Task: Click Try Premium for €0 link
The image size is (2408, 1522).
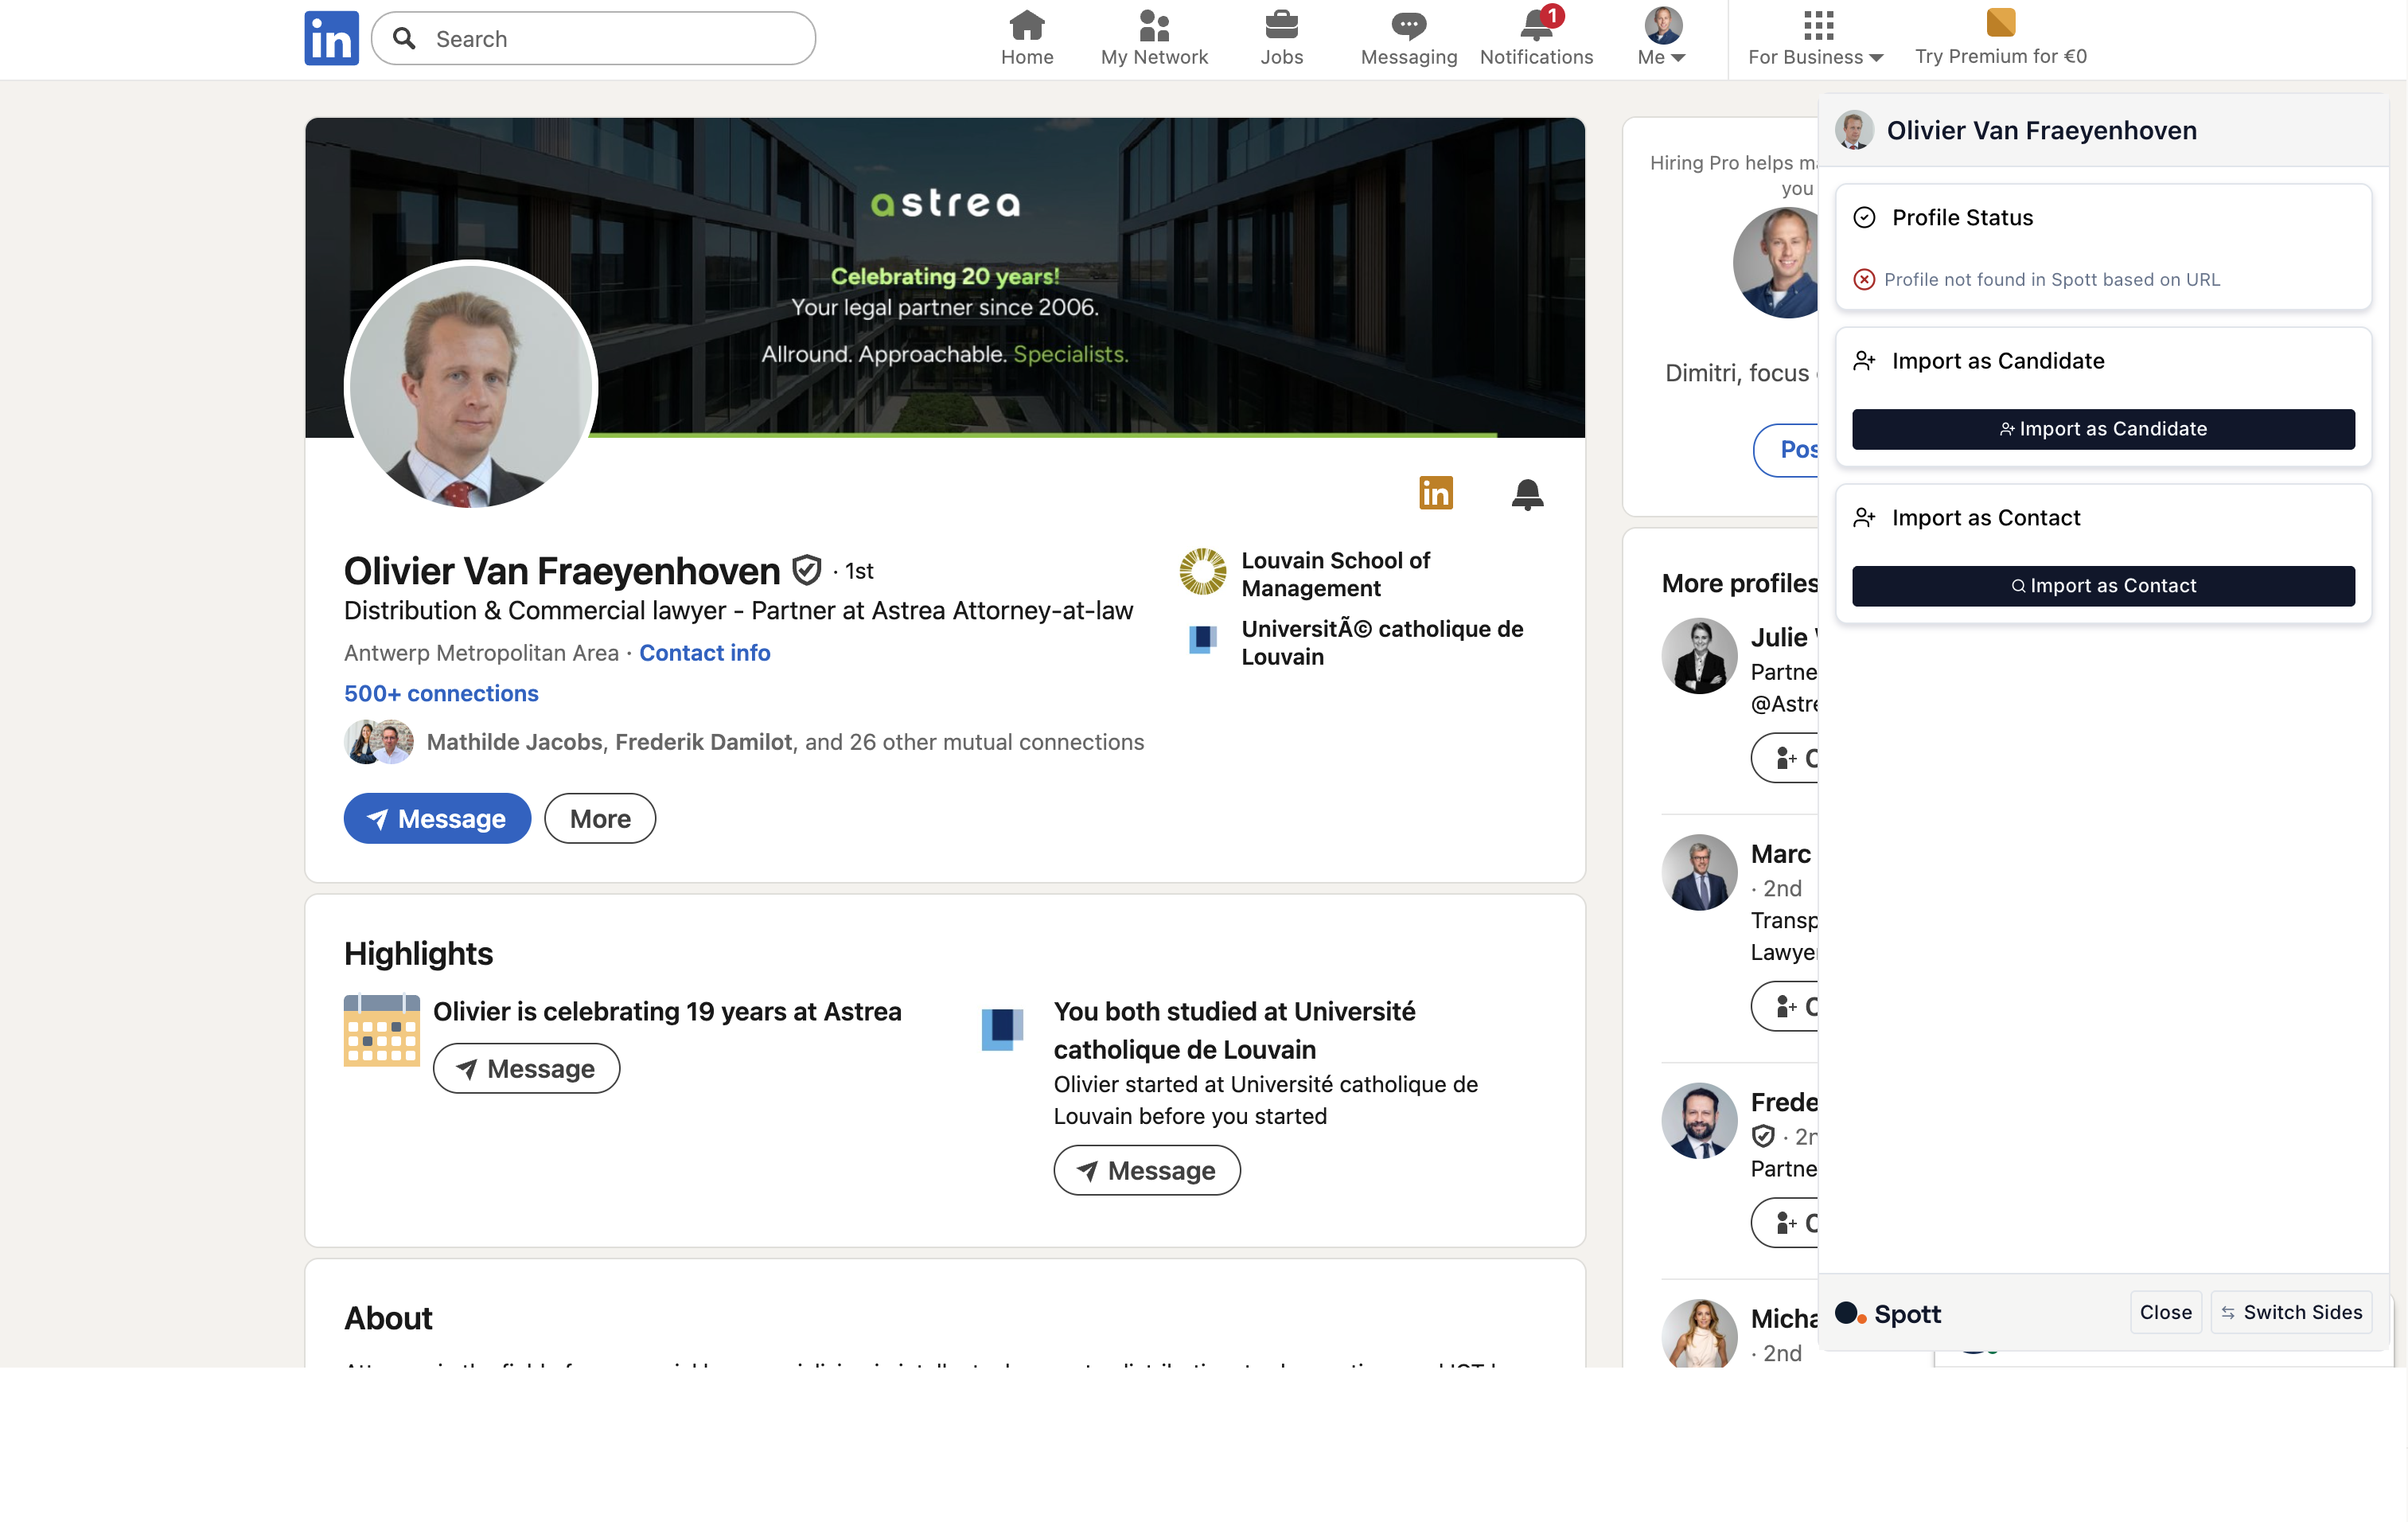Action: 2001,56
